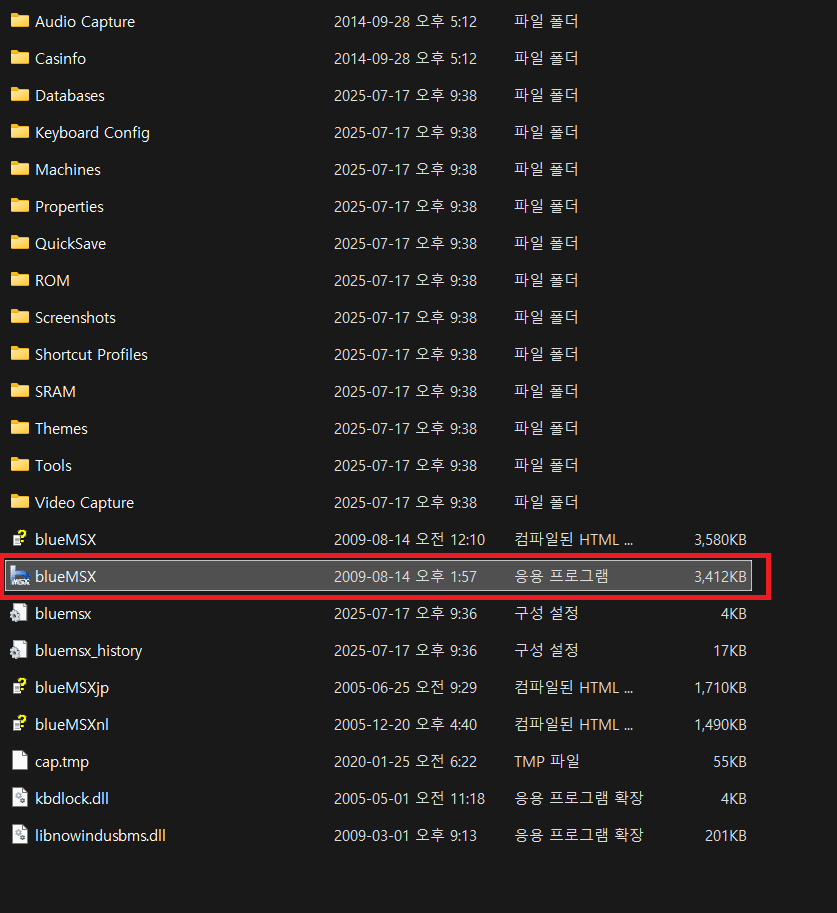Click the date "2005-05-01 오전 11:18"
The image size is (837, 913).
coord(409,798)
